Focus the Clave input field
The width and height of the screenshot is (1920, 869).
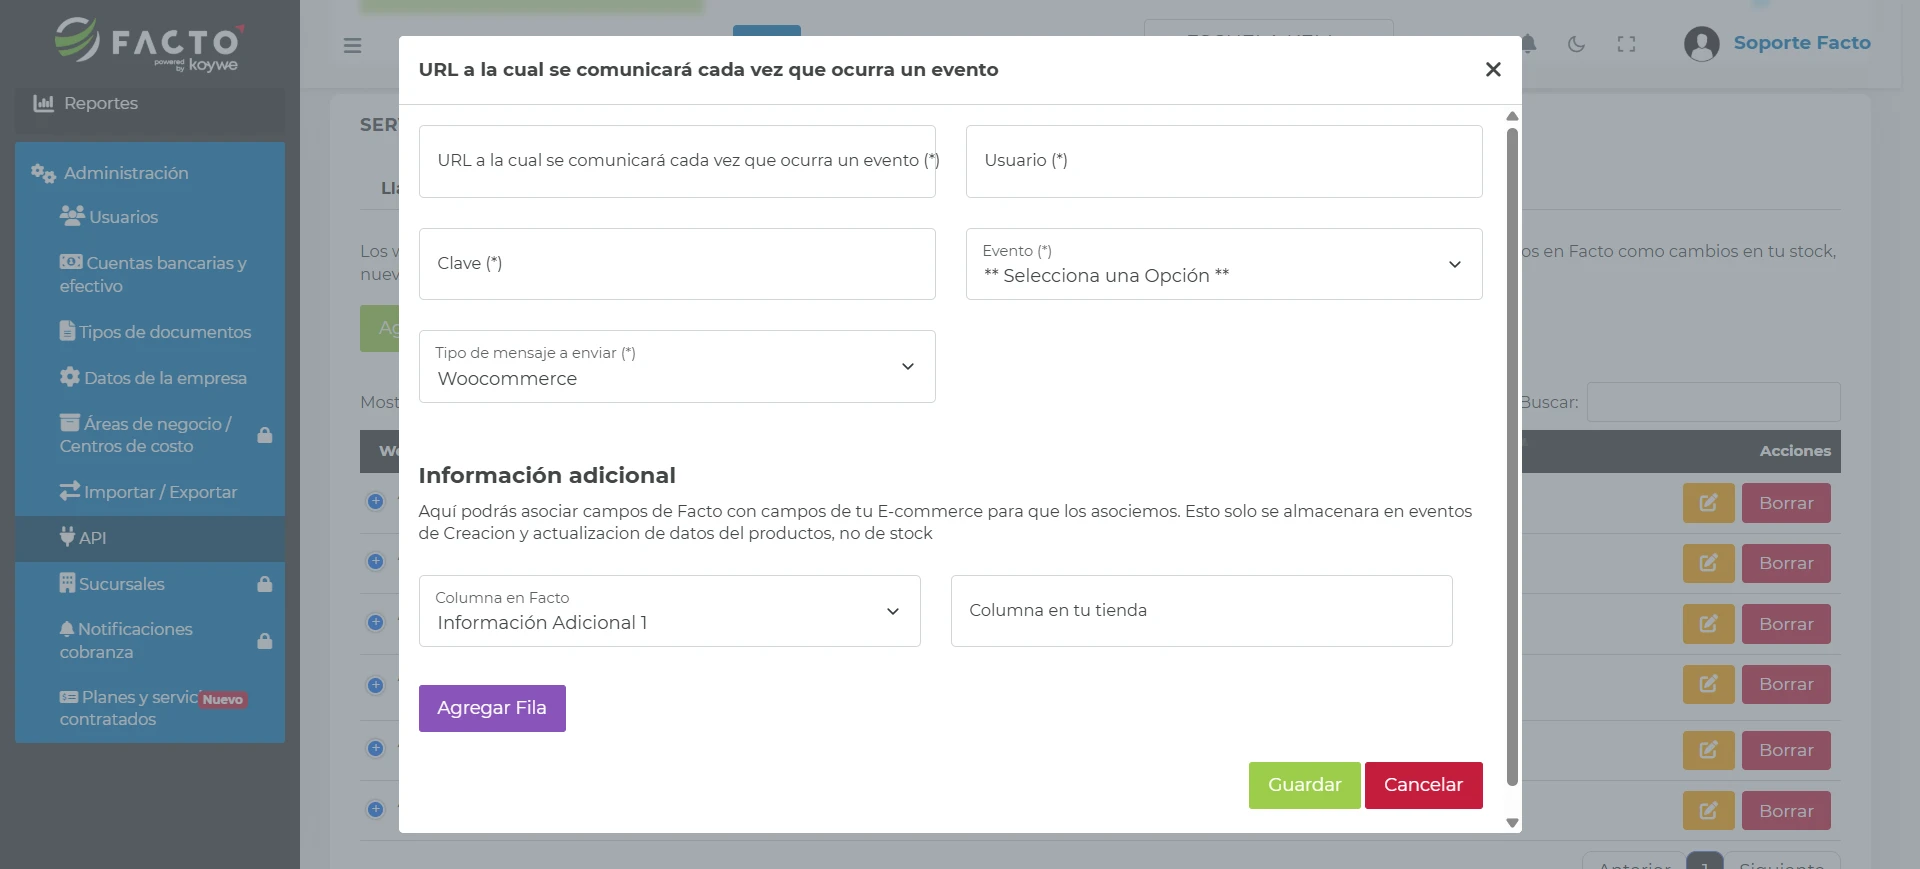pyautogui.click(x=677, y=264)
